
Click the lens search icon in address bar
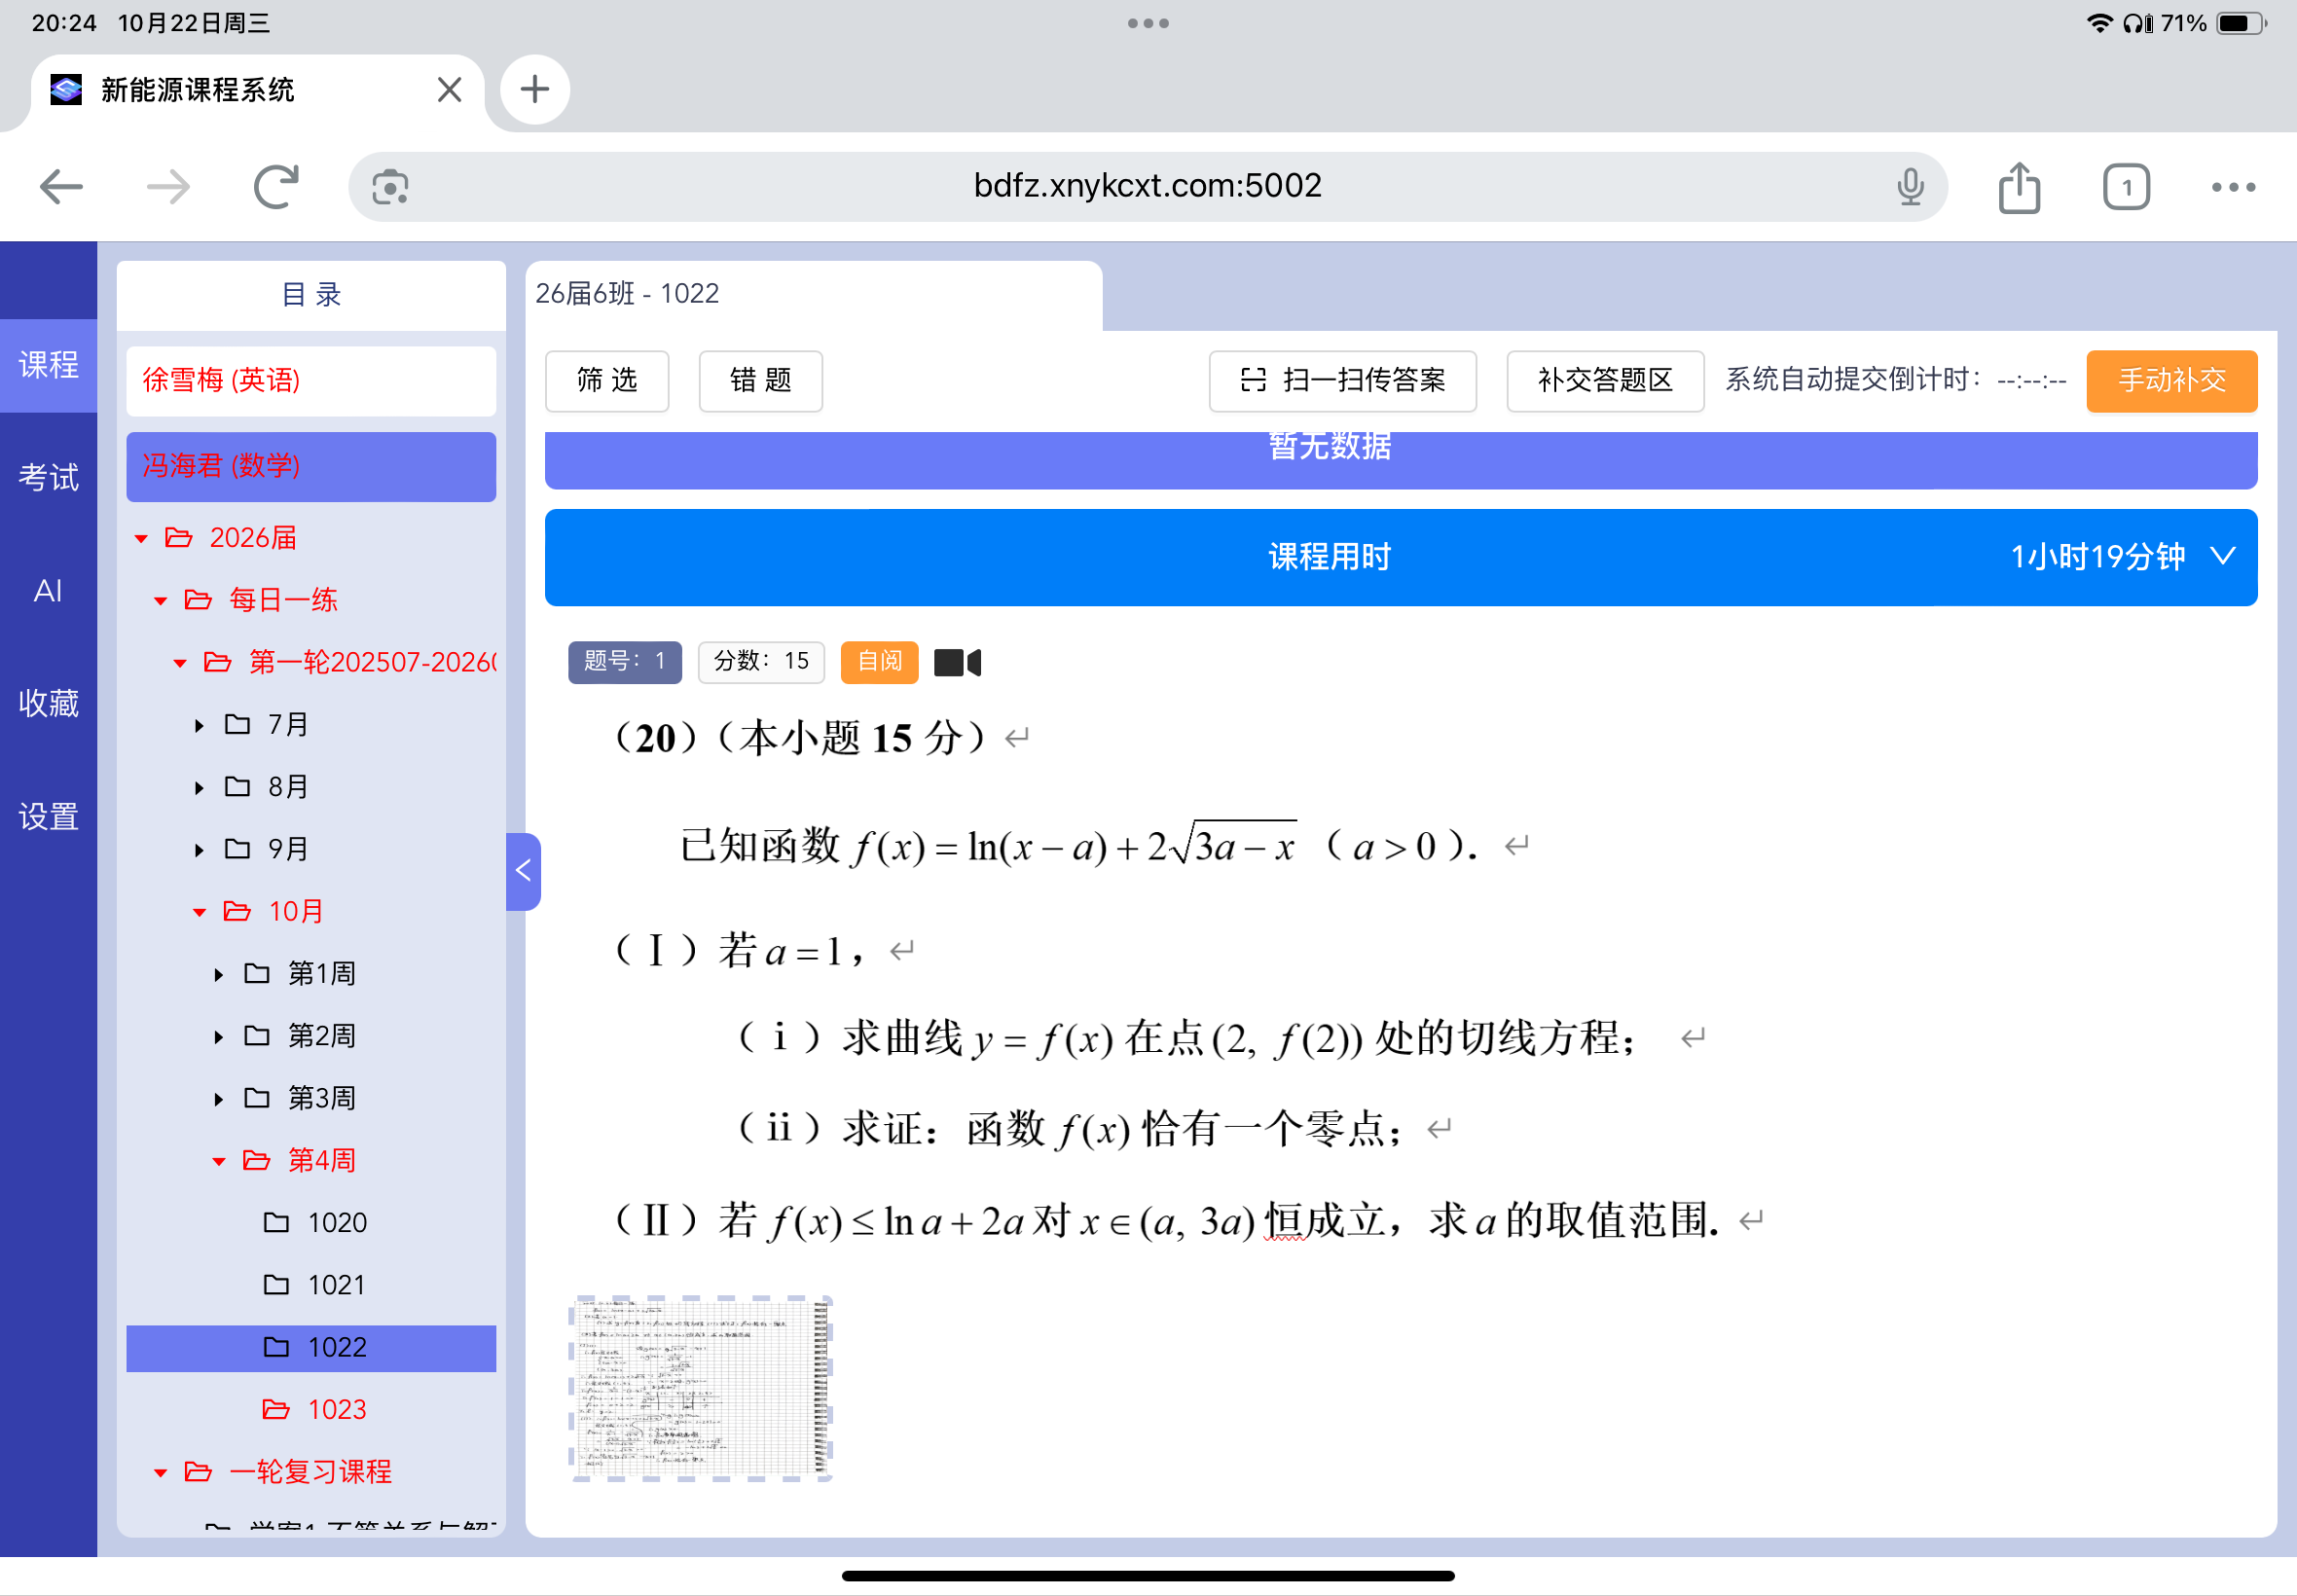[390, 187]
